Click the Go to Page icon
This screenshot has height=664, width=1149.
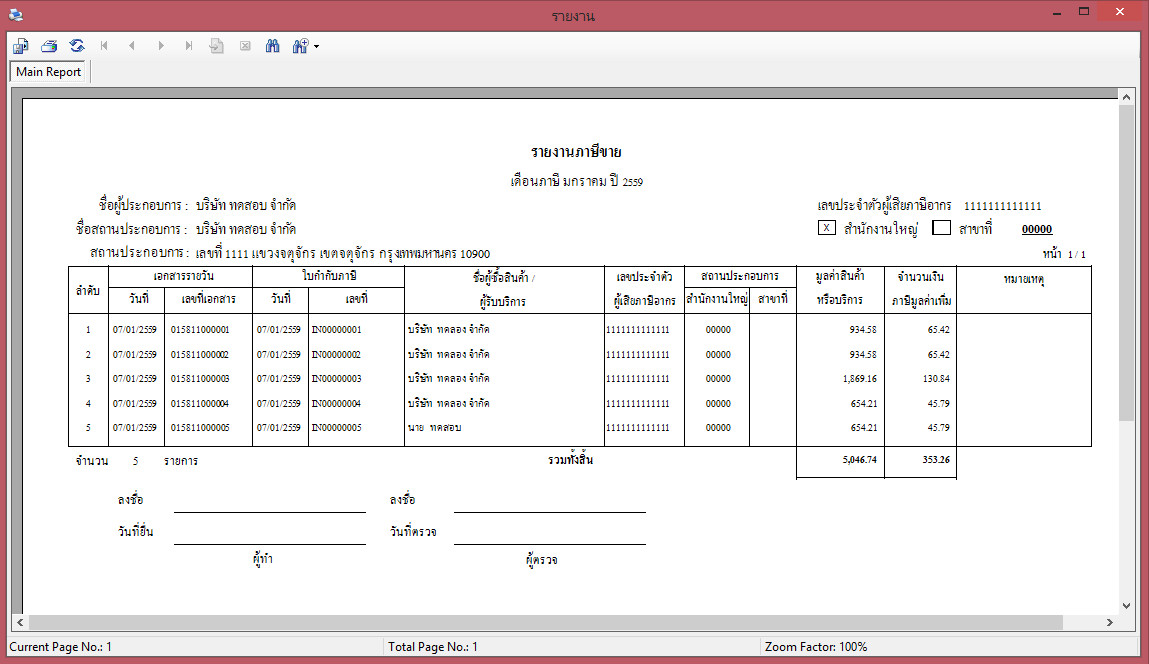(x=216, y=46)
